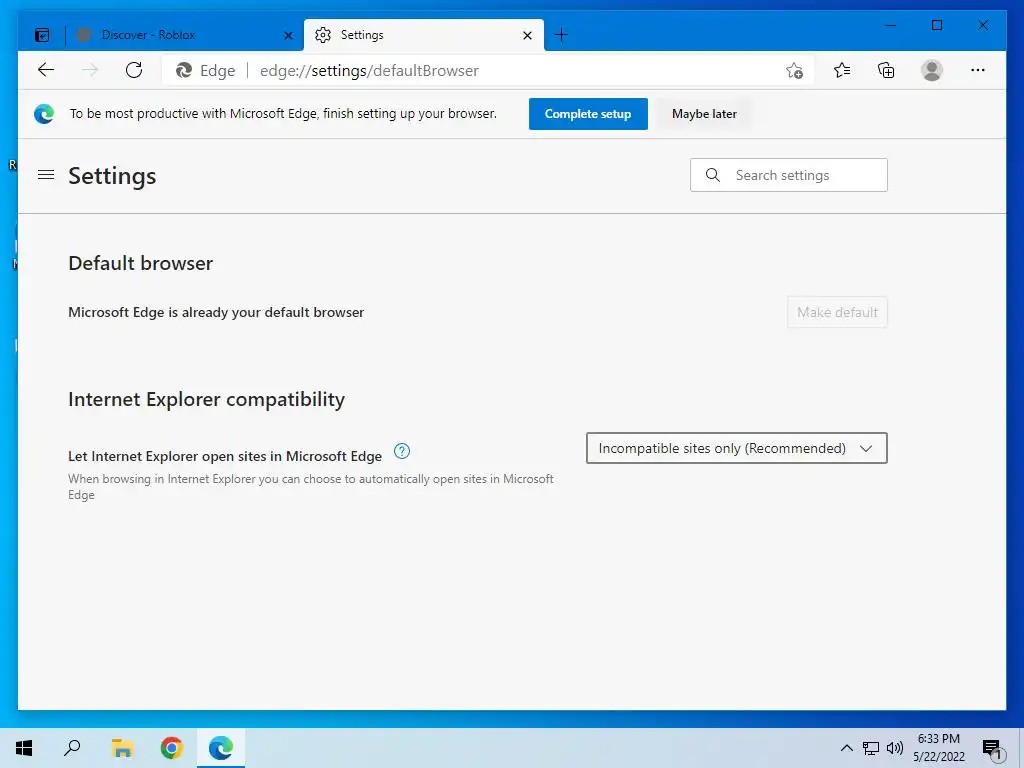
Task: Click the Edge taskbar icon
Action: point(221,748)
